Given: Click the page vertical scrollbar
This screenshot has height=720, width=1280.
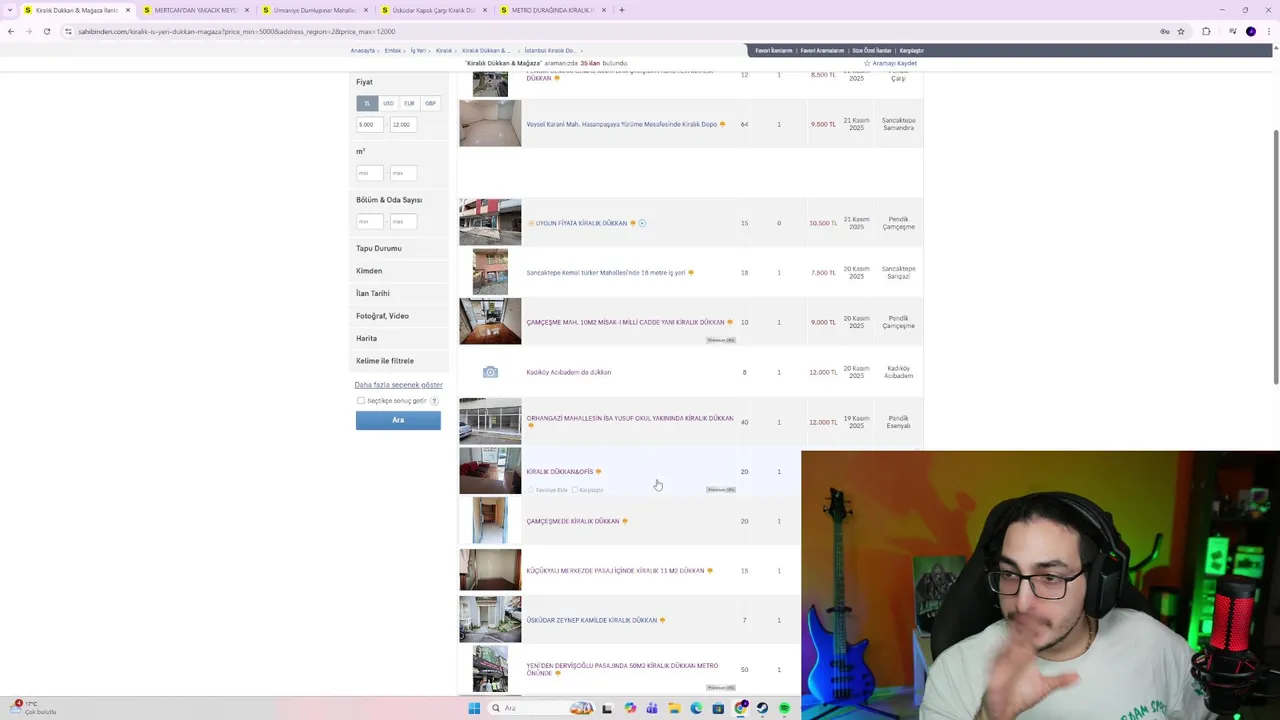Looking at the screenshot, I should (x=1275, y=258).
